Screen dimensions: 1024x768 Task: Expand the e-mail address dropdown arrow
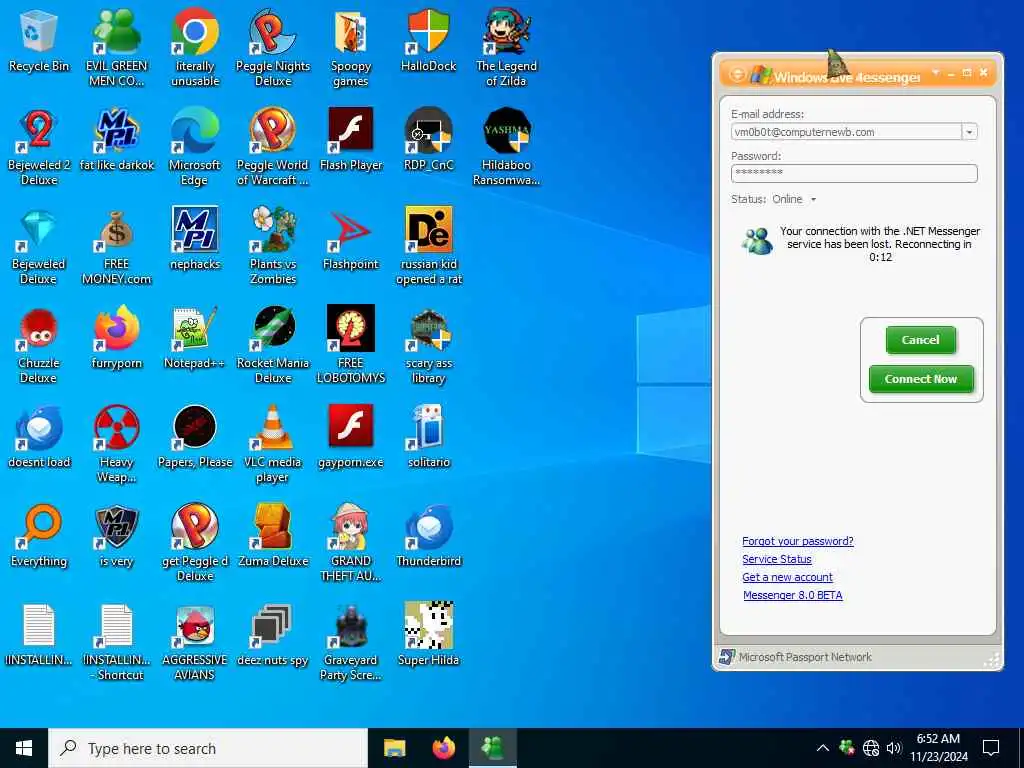(x=969, y=132)
